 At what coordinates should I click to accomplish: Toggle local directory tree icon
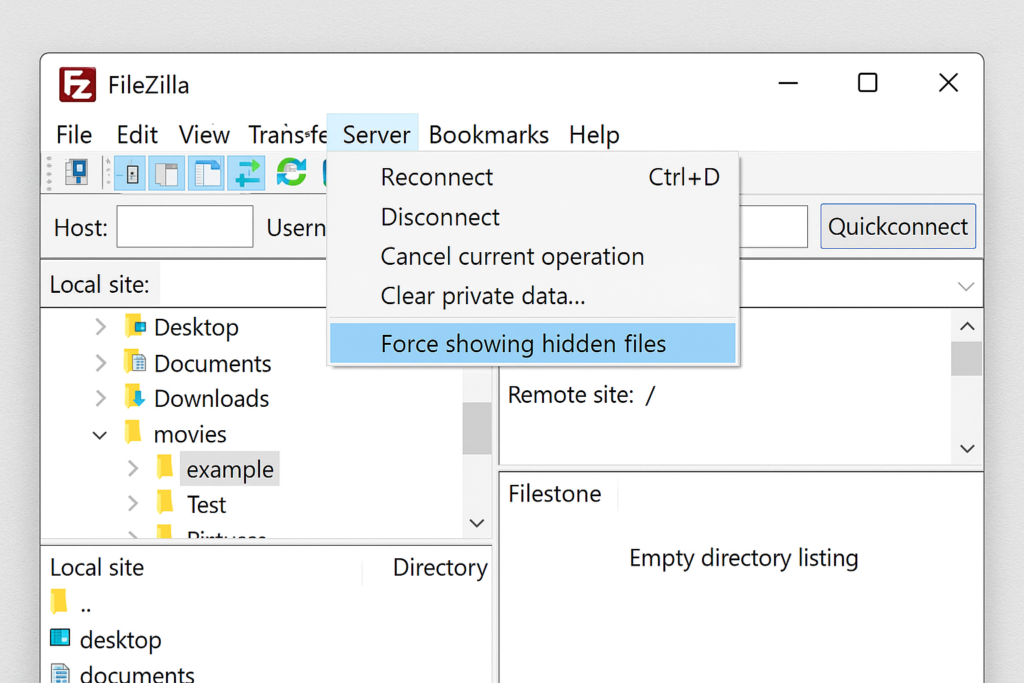[x=167, y=174]
